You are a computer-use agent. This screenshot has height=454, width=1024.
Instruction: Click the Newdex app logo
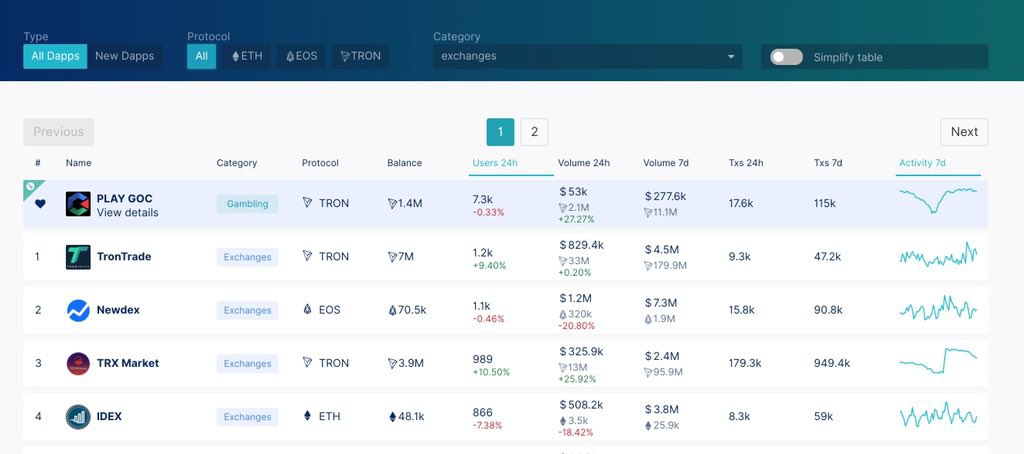78,310
